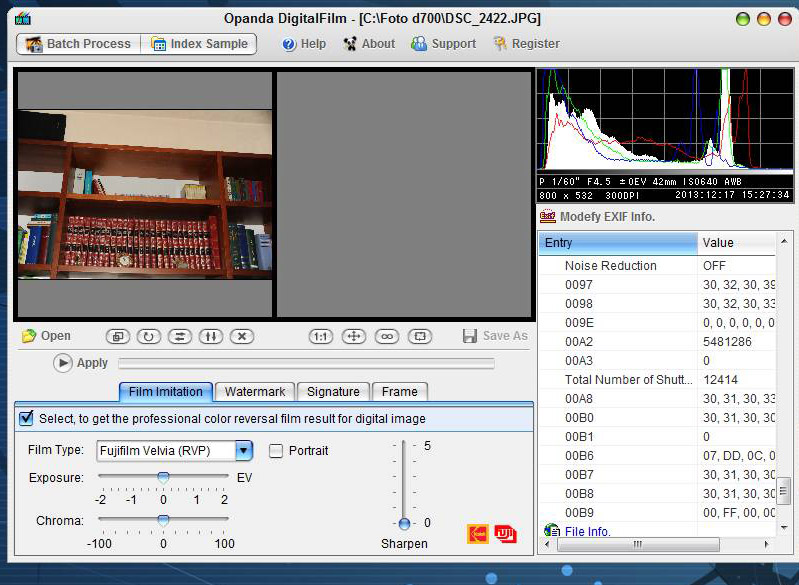Uncheck professional color reversal film checkbox
The width and height of the screenshot is (799, 585).
[x=26, y=418]
